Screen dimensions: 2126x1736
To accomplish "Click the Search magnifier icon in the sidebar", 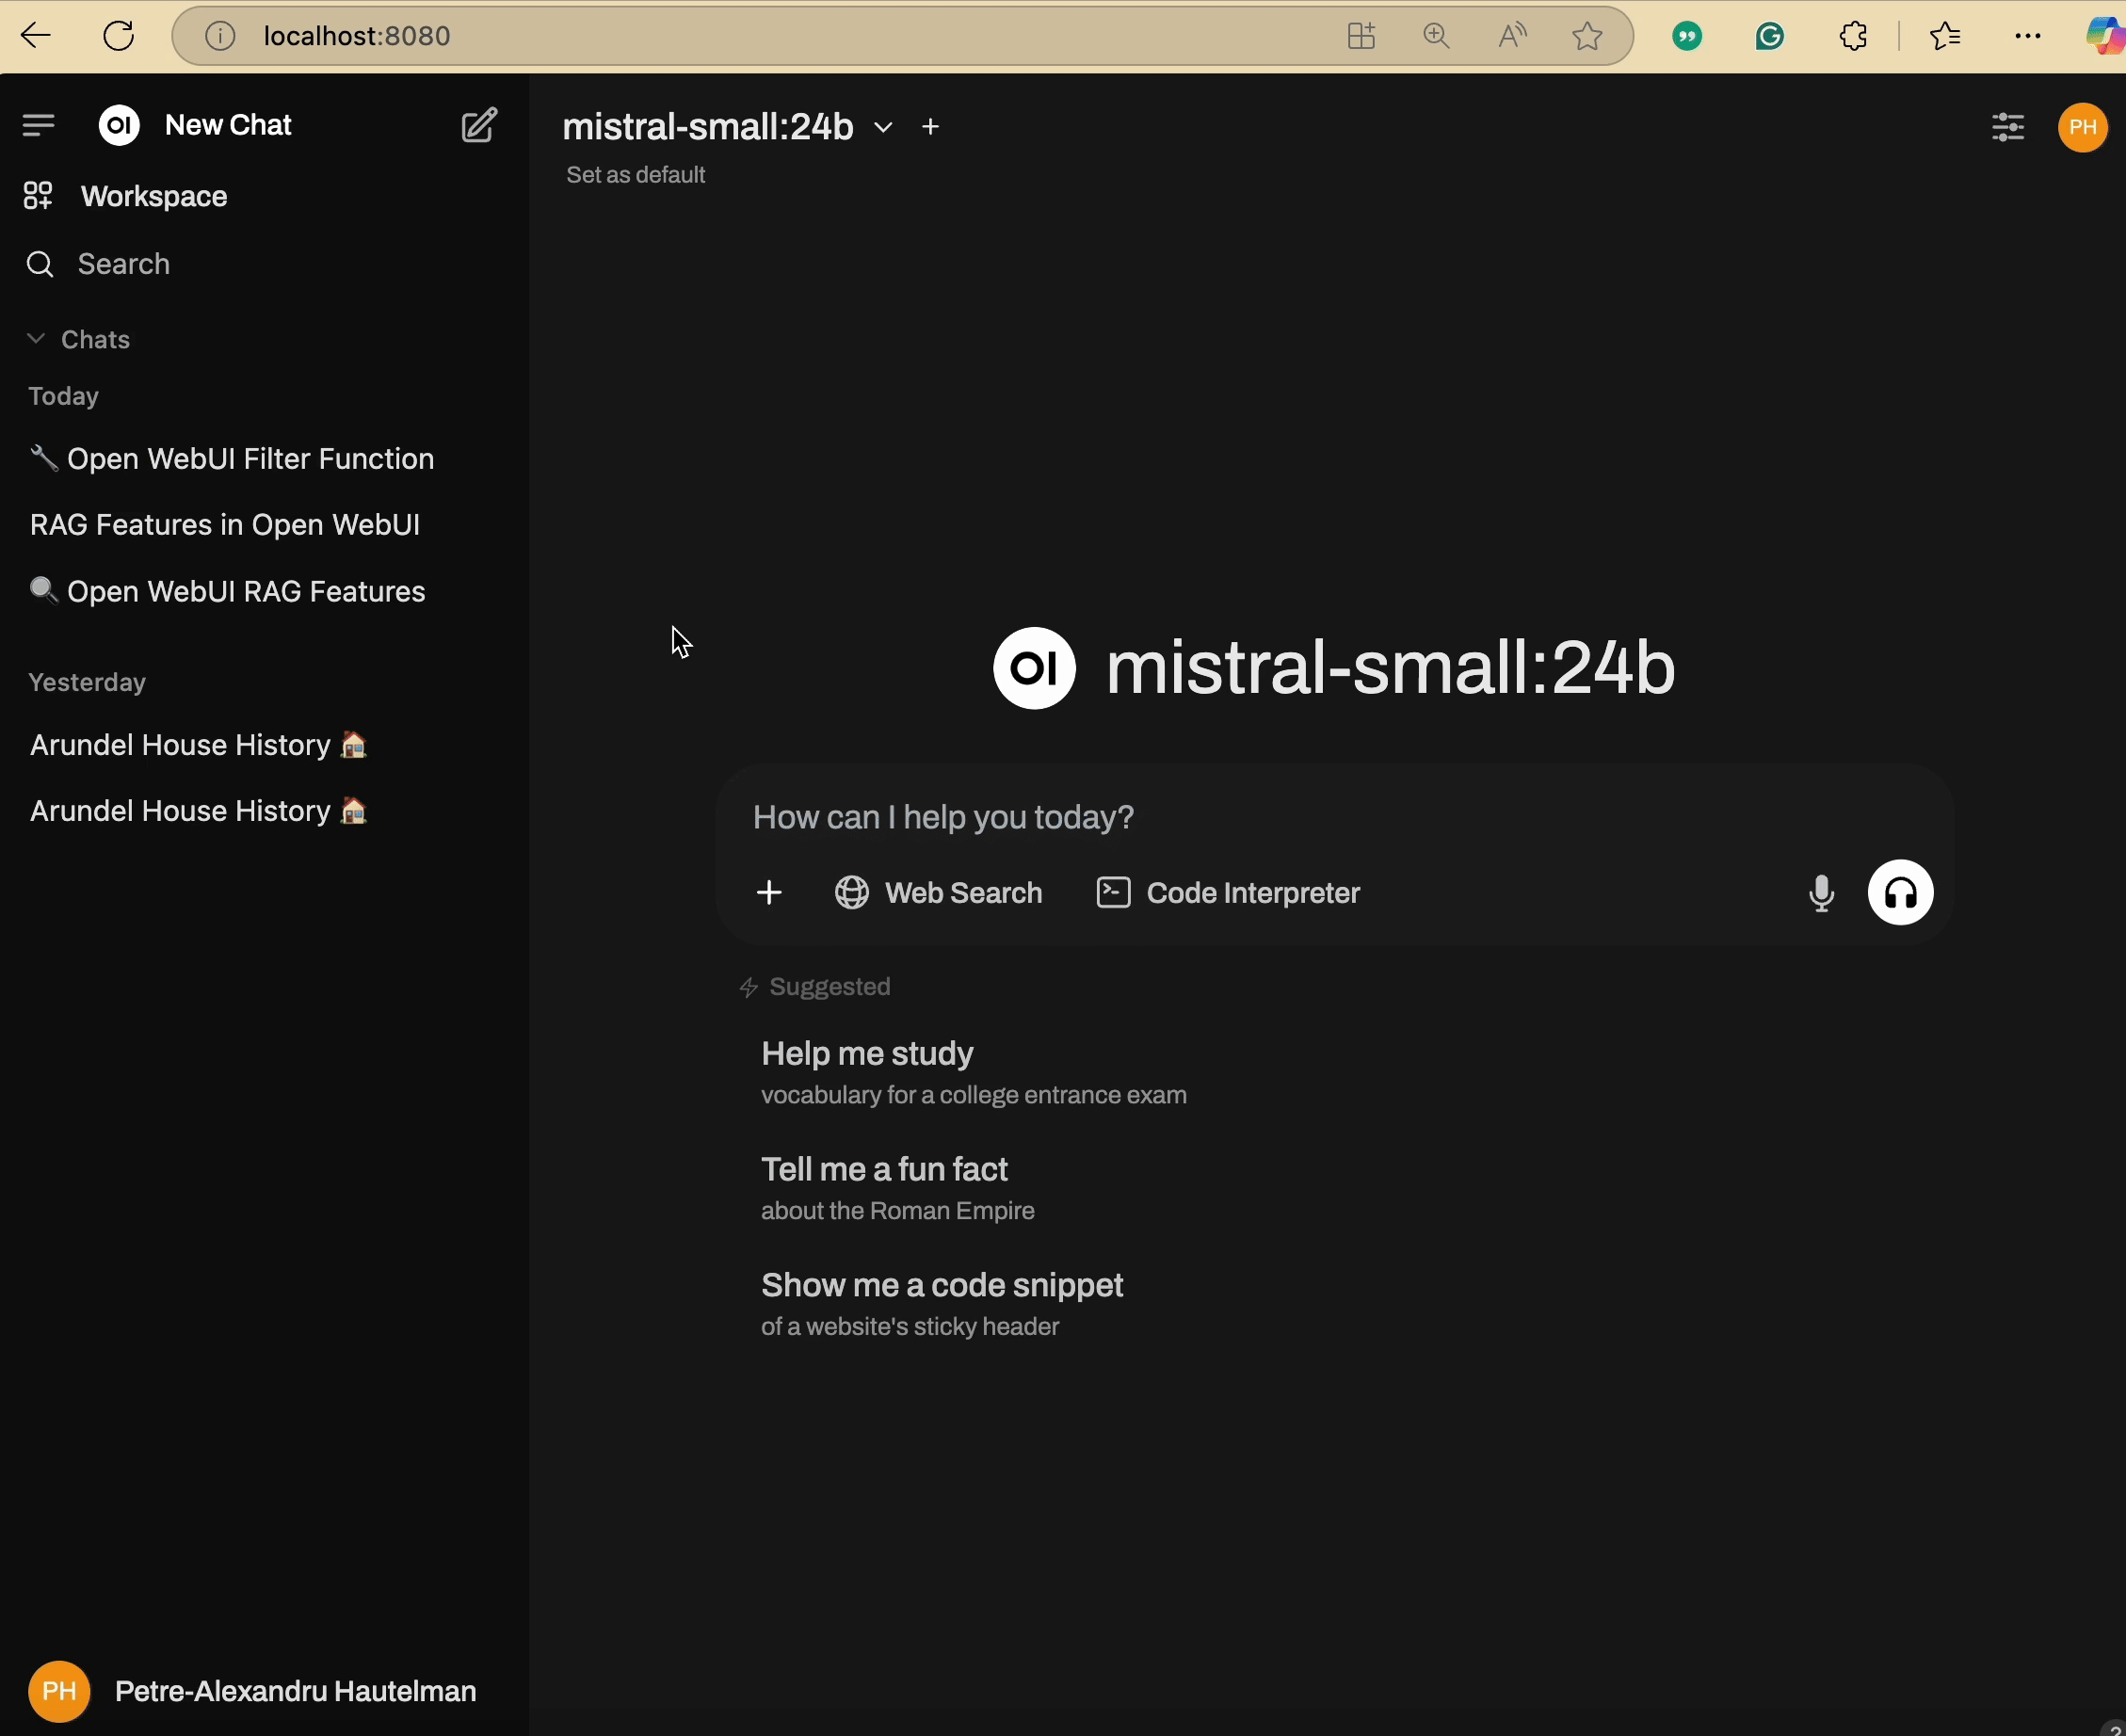I will [x=39, y=264].
